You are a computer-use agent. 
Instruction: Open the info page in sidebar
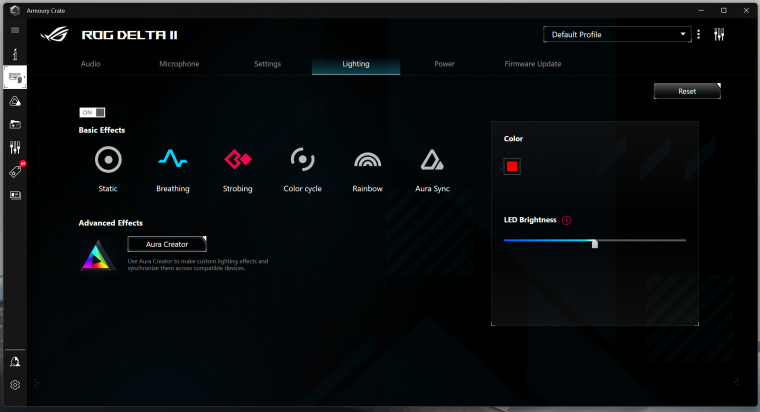click(x=15, y=54)
